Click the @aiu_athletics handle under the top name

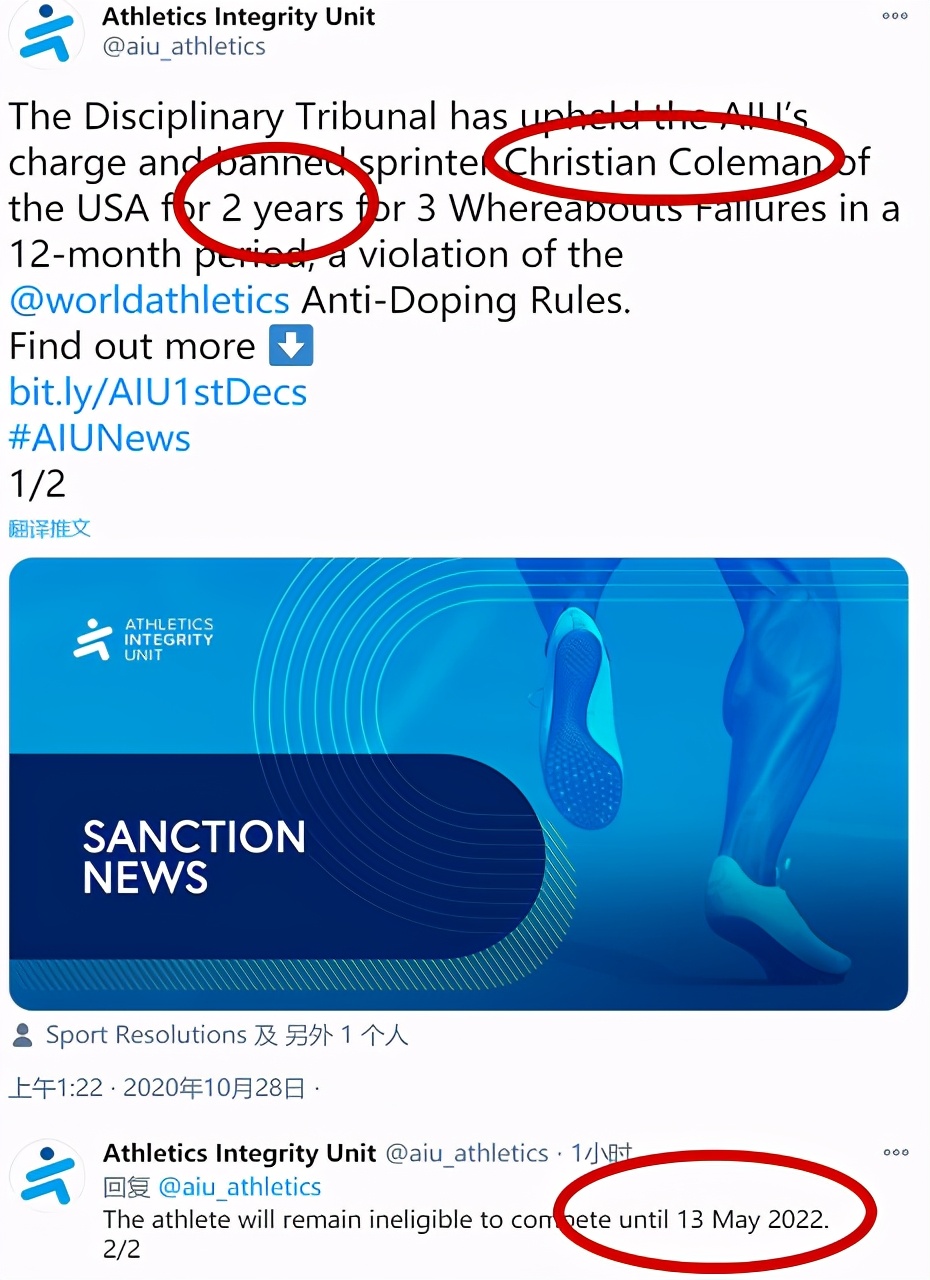pyautogui.click(x=185, y=46)
